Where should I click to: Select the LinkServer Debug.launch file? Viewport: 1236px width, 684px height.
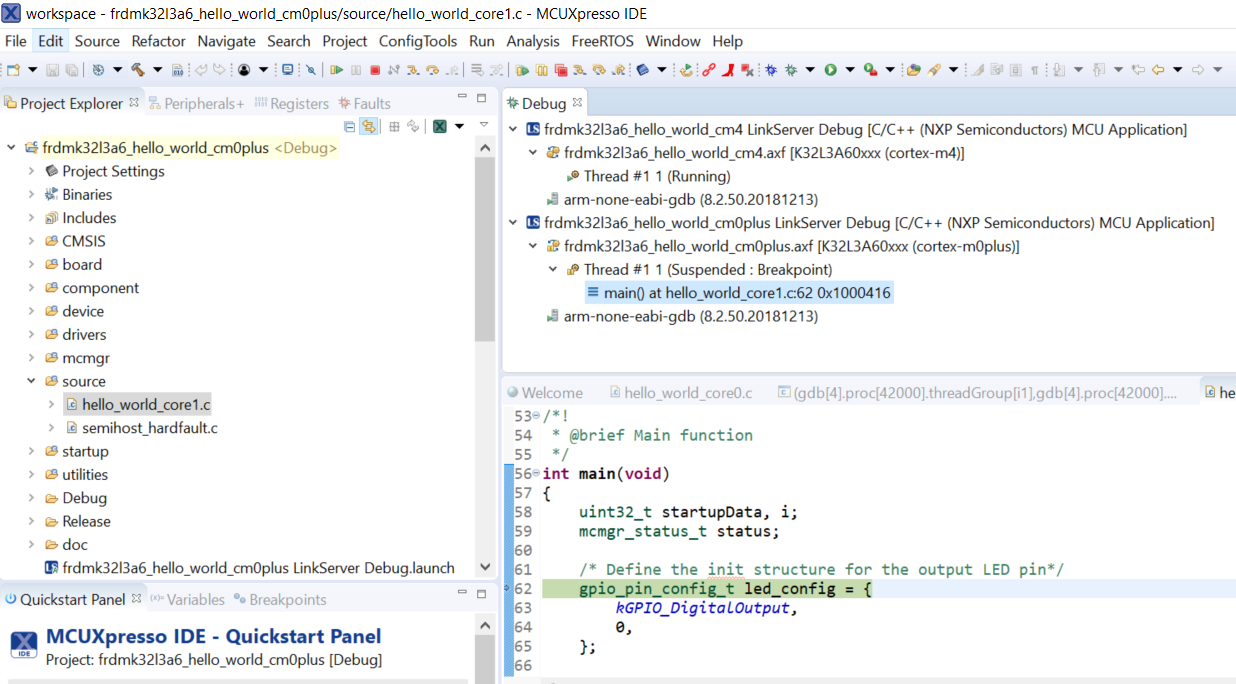tap(250, 568)
